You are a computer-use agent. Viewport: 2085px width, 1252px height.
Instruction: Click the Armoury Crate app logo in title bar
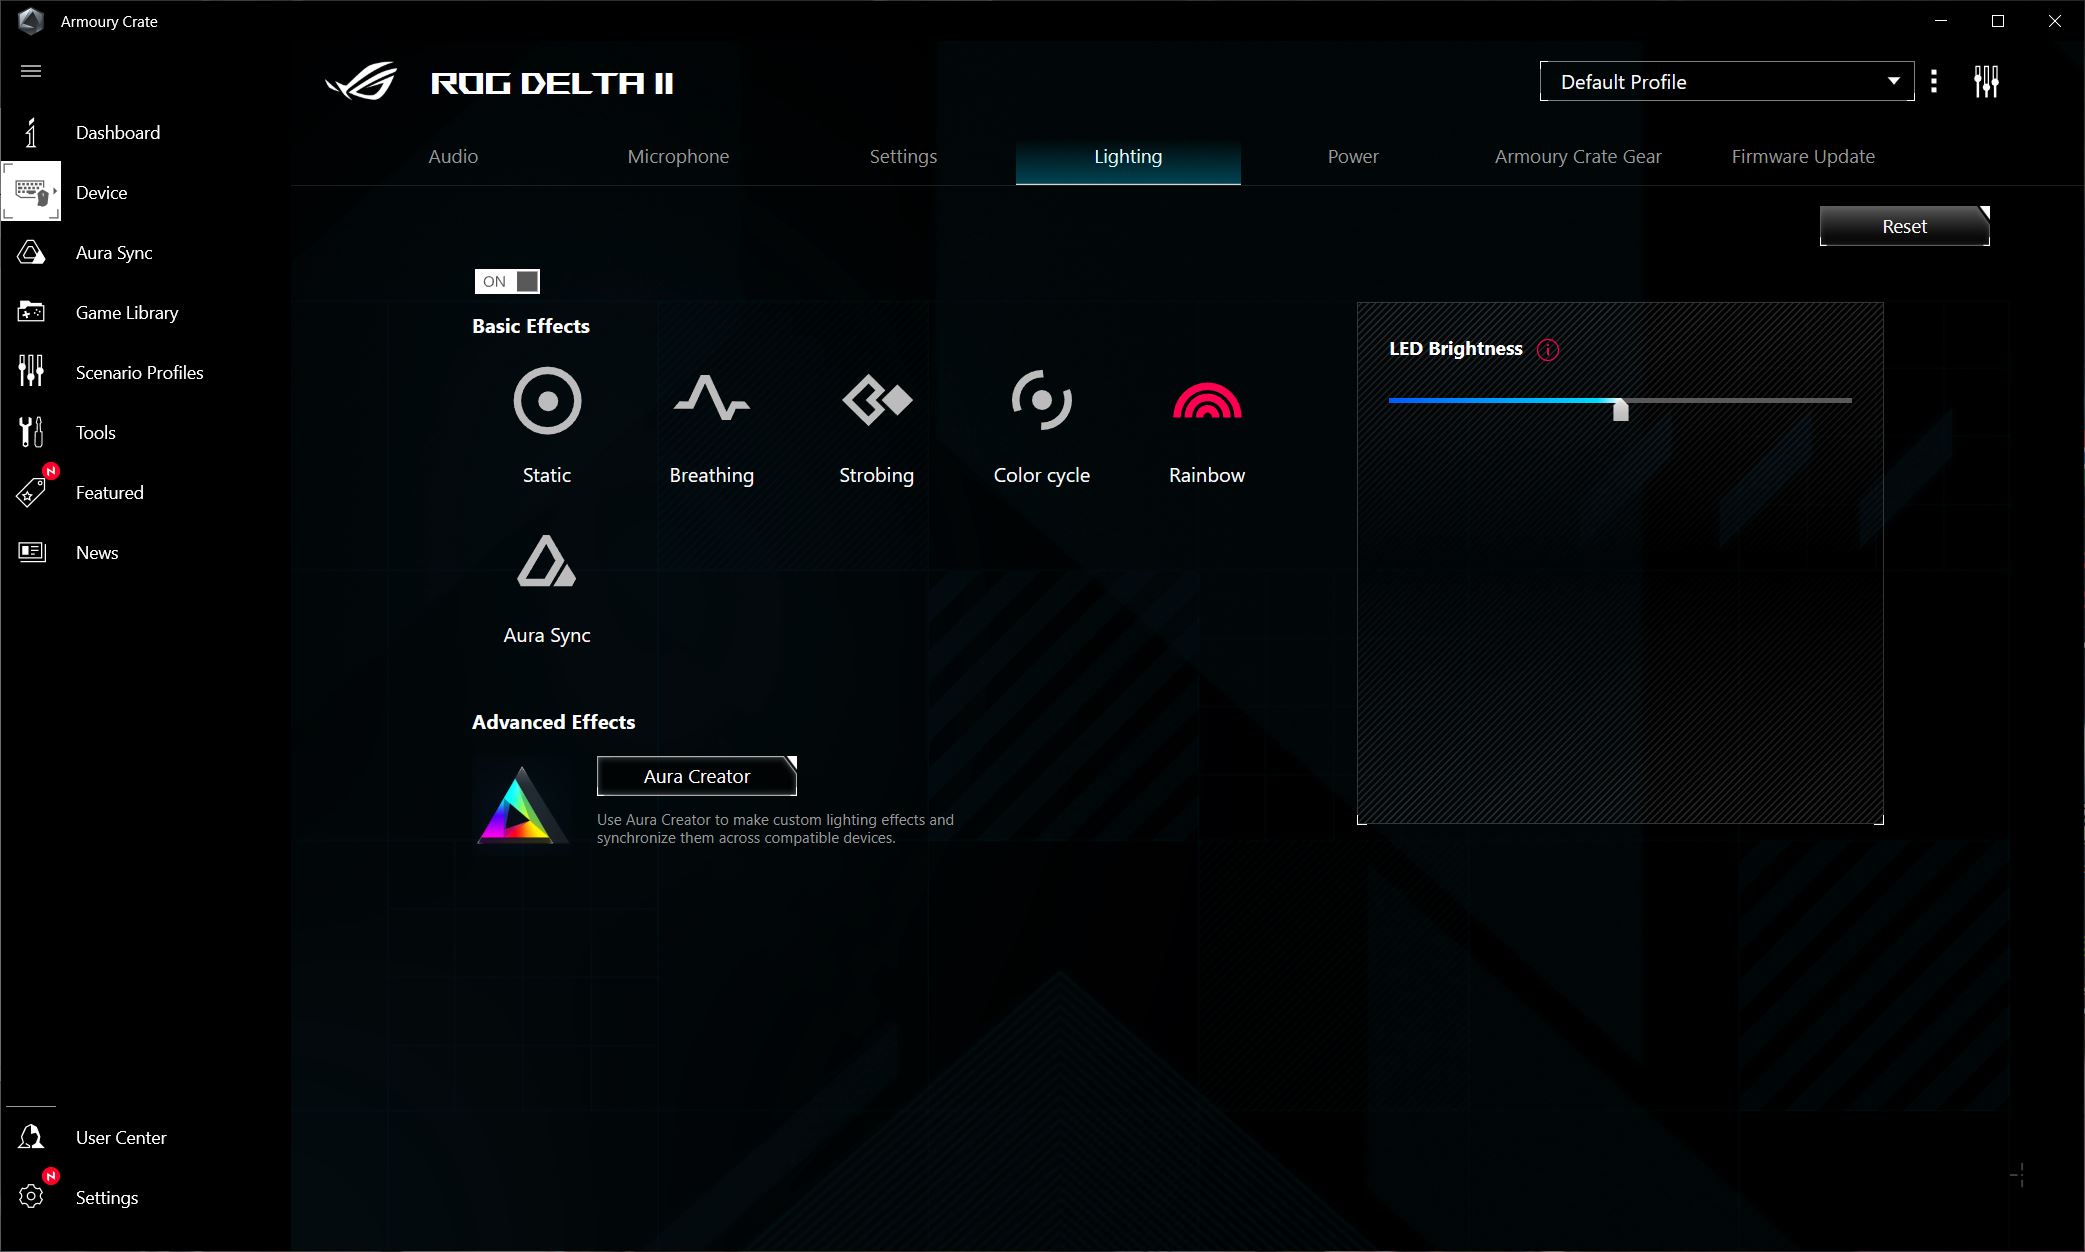click(31, 21)
